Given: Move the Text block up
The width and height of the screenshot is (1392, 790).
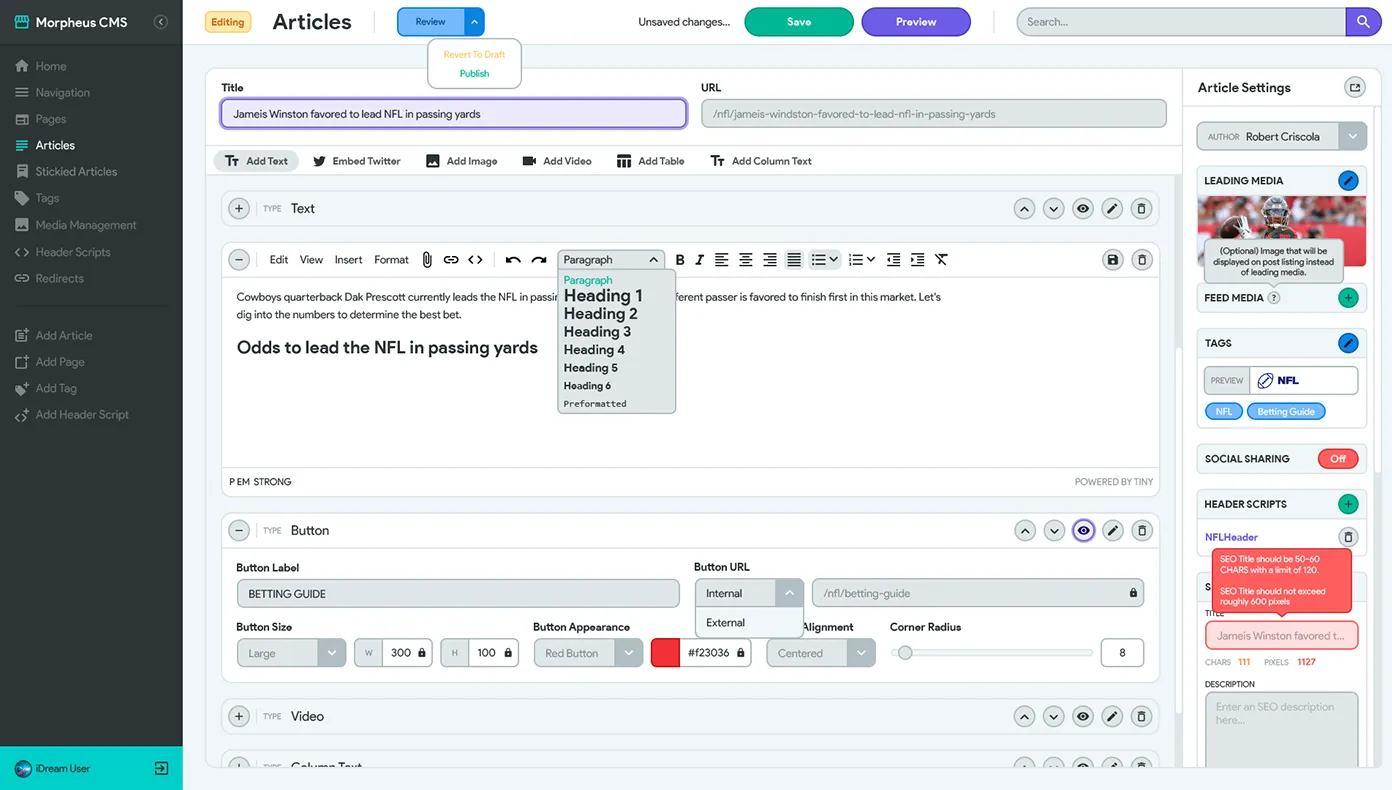Looking at the screenshot, I should [1024, 209].
